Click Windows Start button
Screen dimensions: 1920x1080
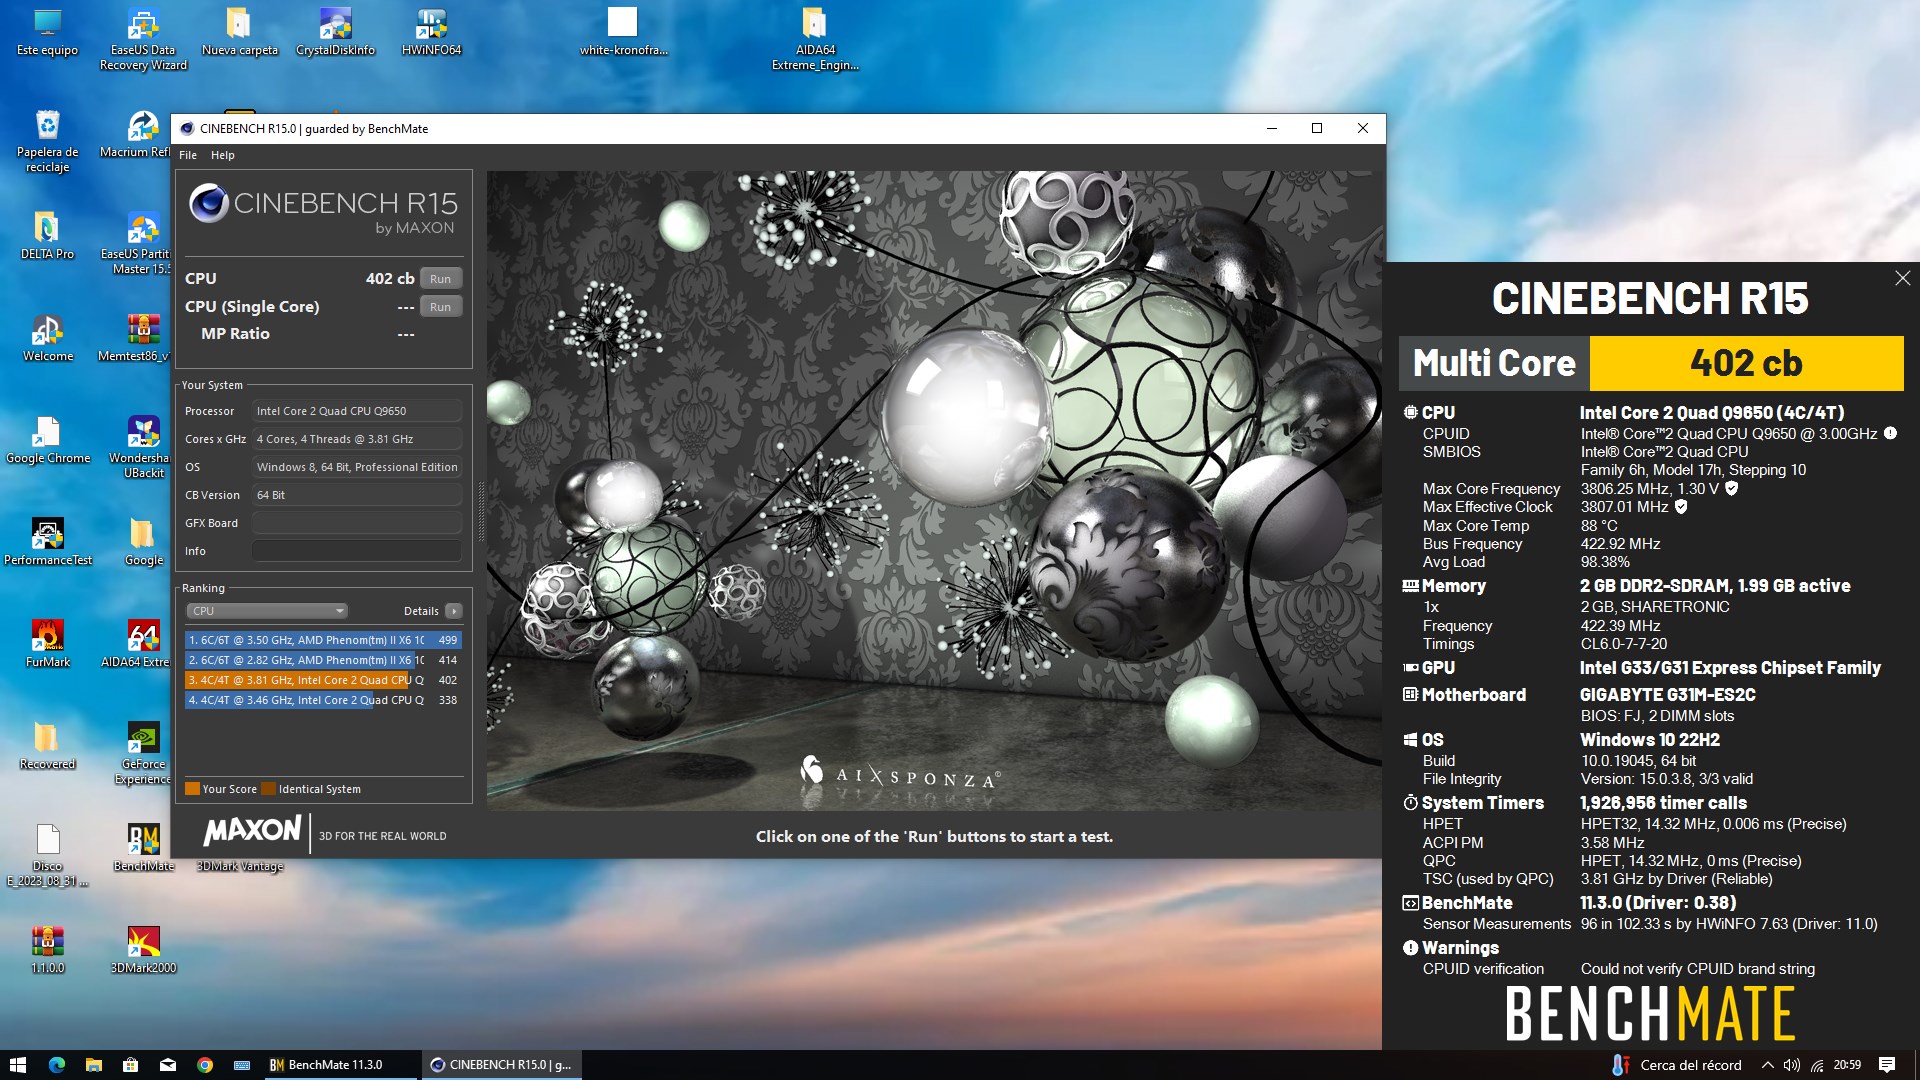pyautogui.click(x=17, y=1065)
